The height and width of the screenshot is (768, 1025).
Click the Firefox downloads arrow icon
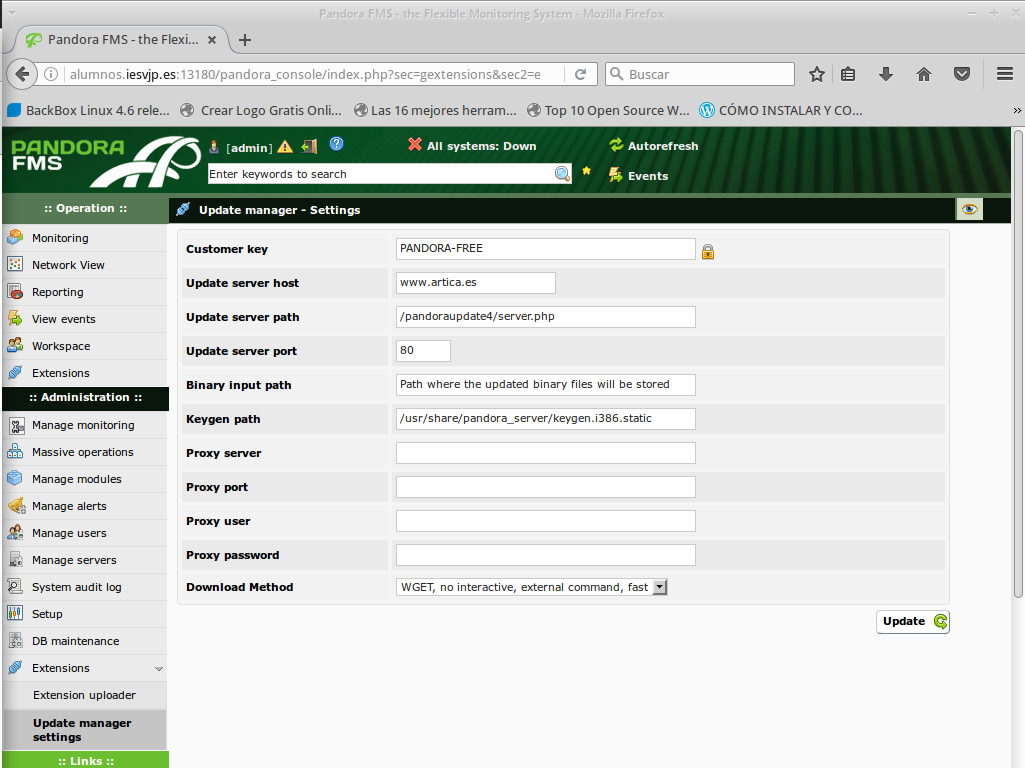click(x=886, y=74)
